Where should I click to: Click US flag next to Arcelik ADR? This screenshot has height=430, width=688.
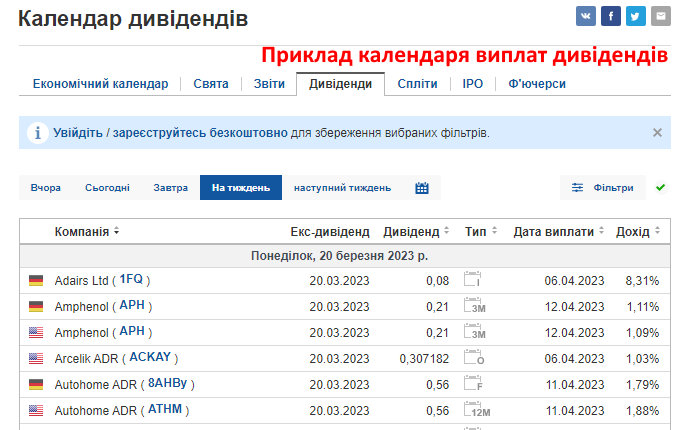pos(36,358)
